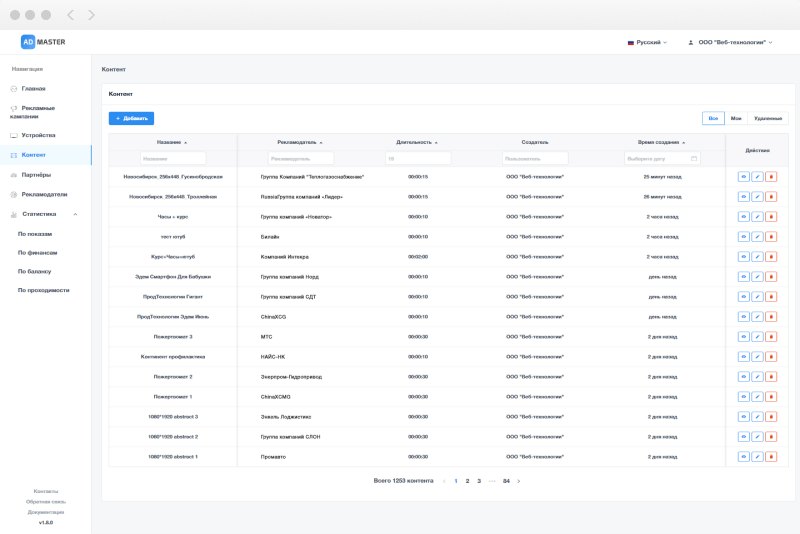Go to the next pagination page arrow
This screenshot has height=534, width=800.
point(519,481)
